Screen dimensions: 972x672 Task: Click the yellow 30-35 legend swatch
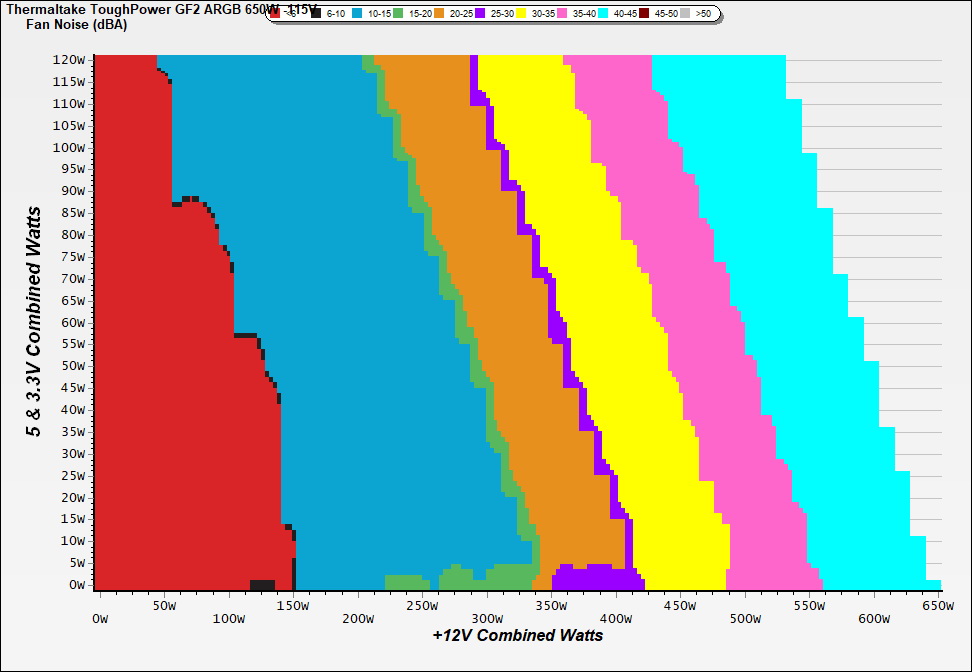(x=522, y=13)
